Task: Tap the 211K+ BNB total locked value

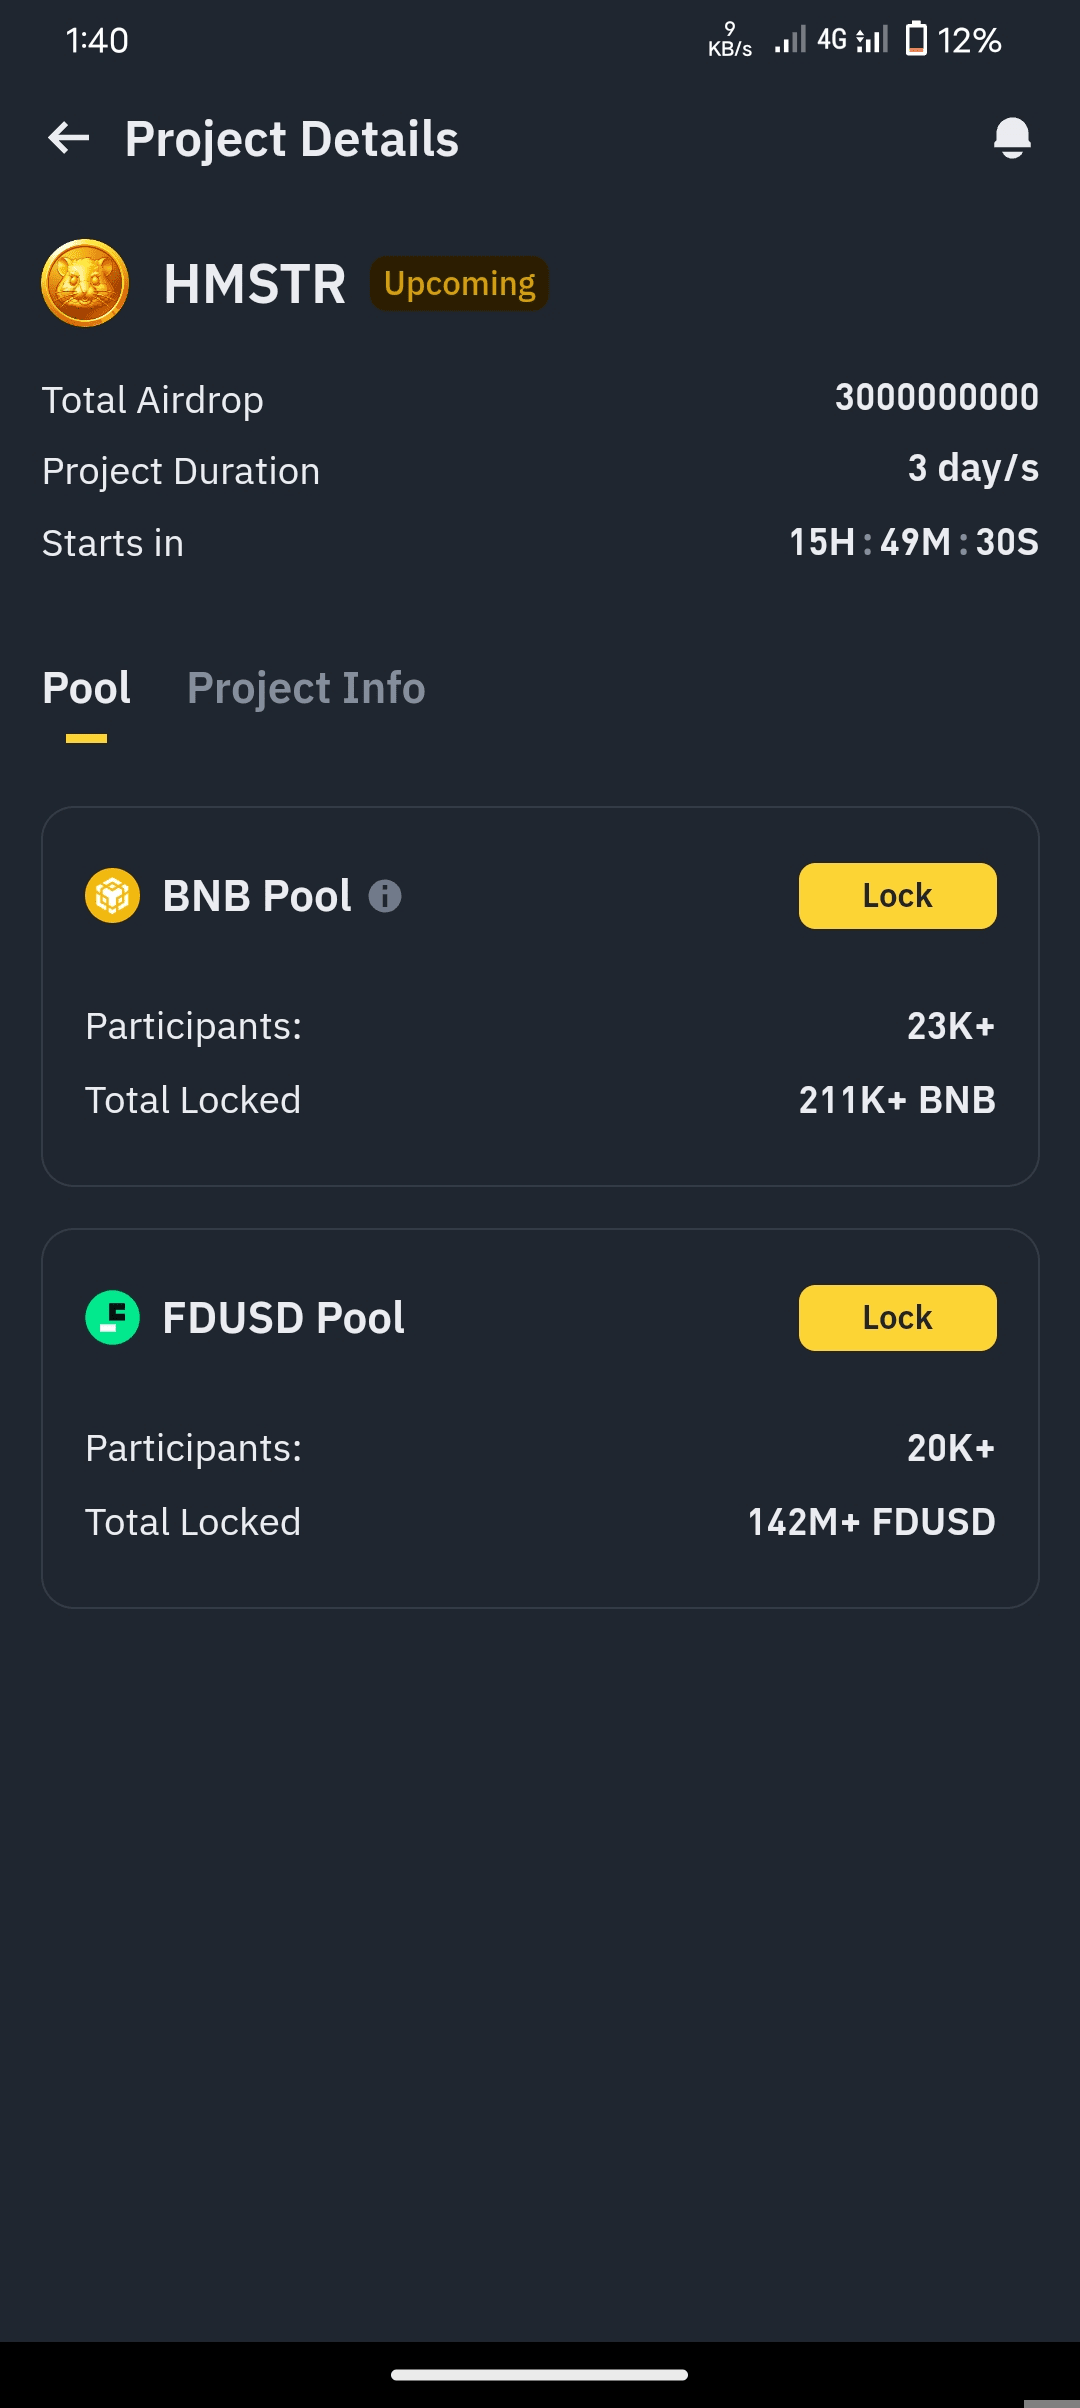Action: point(897,1100)
